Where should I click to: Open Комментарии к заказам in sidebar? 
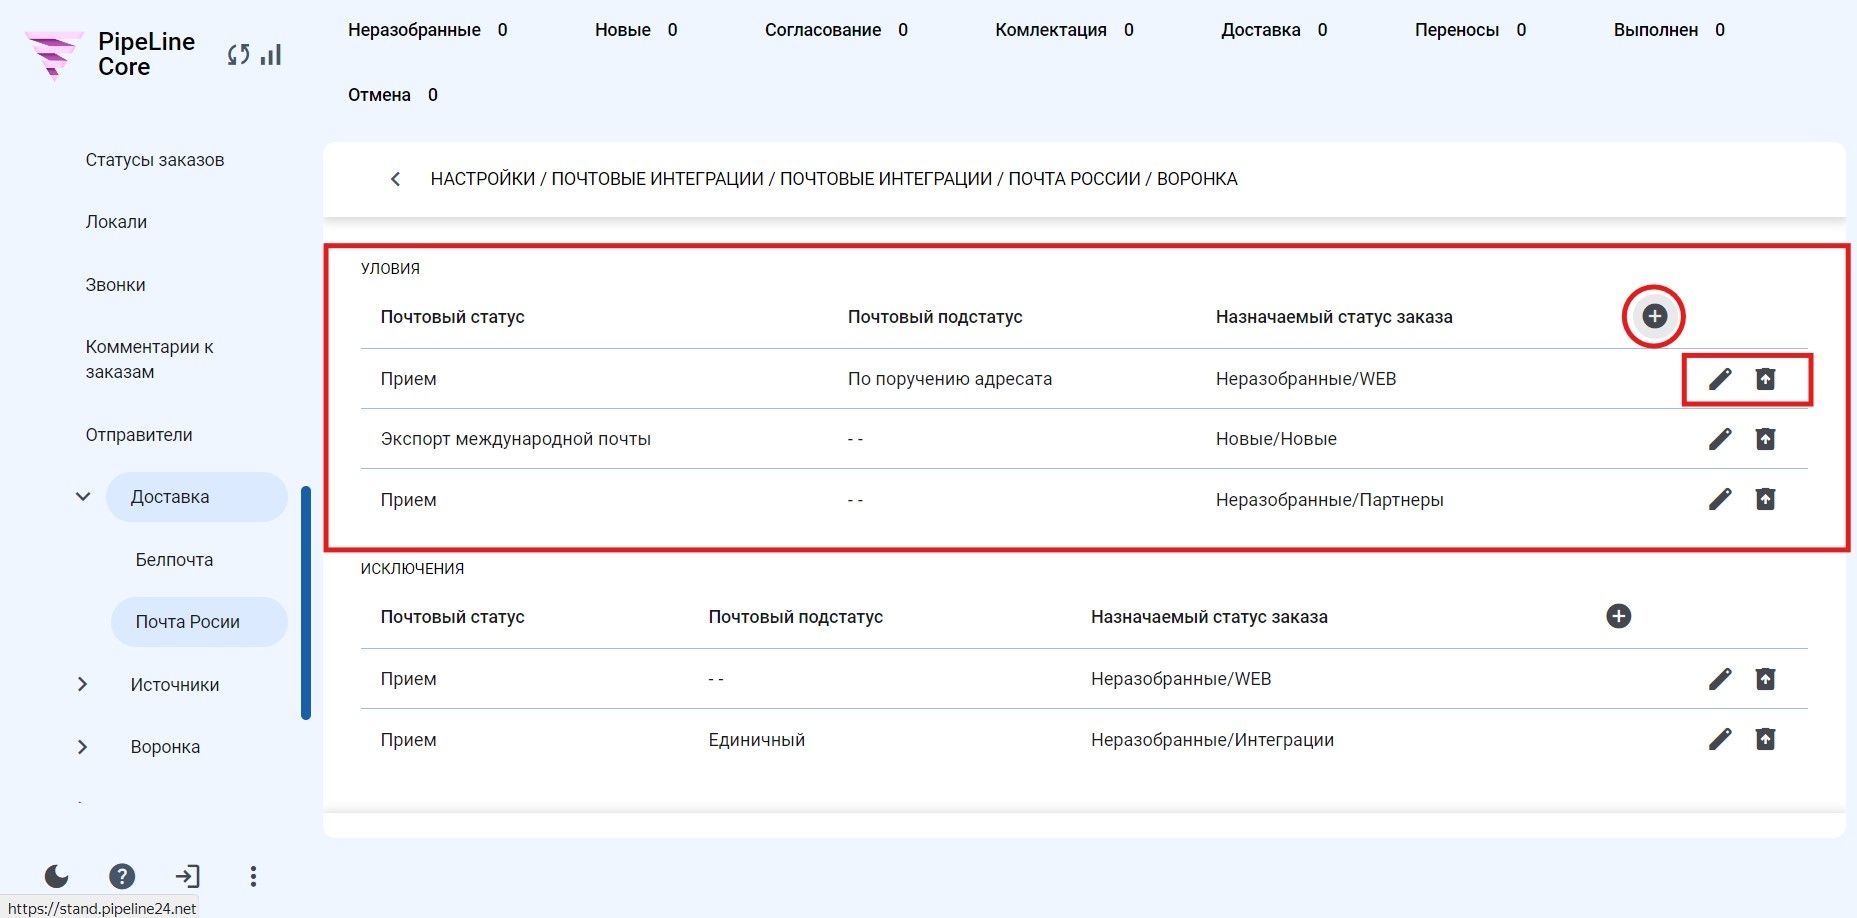(x=150, y=359)
